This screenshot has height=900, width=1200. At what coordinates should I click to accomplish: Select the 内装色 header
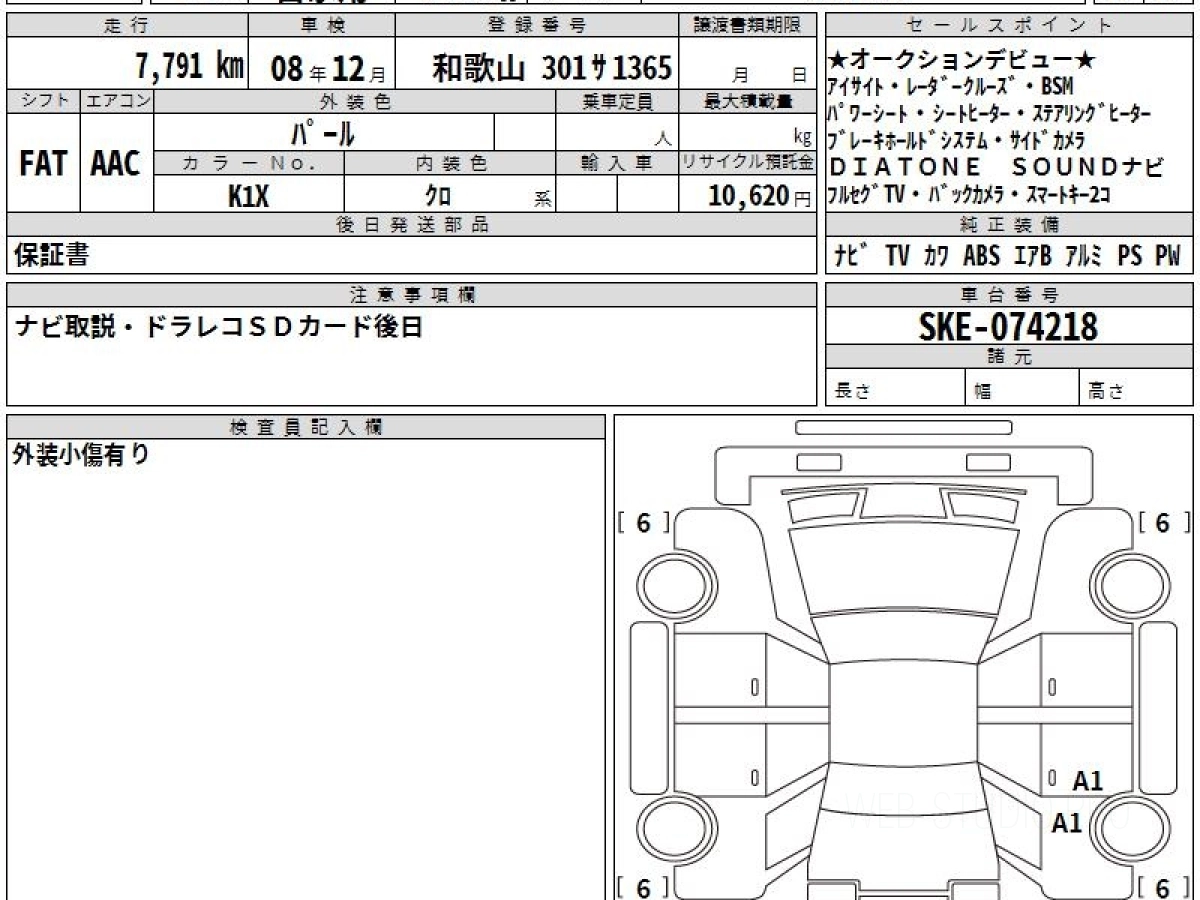[451, 163]
